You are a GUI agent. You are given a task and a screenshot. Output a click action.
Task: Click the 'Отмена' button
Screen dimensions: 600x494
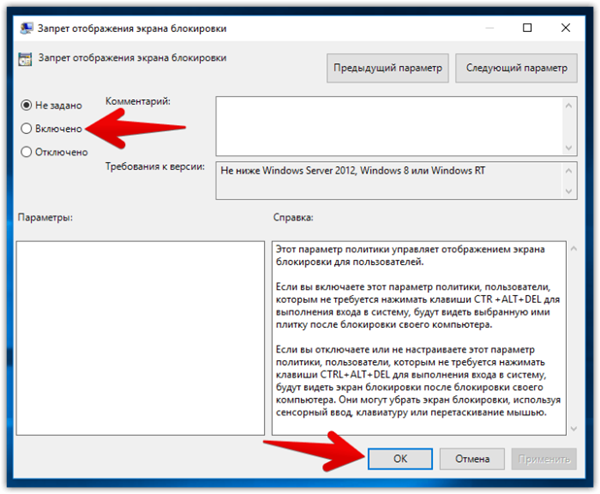pyautogui.click(x=472, y=458)
